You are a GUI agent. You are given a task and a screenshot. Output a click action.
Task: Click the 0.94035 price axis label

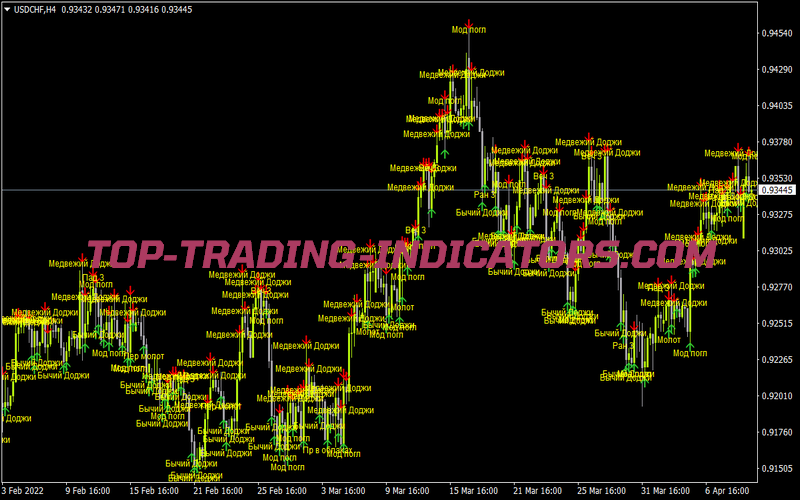click(x=777, y=106)
